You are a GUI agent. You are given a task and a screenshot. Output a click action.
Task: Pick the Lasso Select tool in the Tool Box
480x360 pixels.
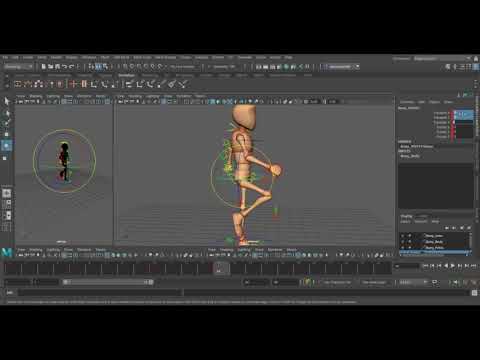6,113
